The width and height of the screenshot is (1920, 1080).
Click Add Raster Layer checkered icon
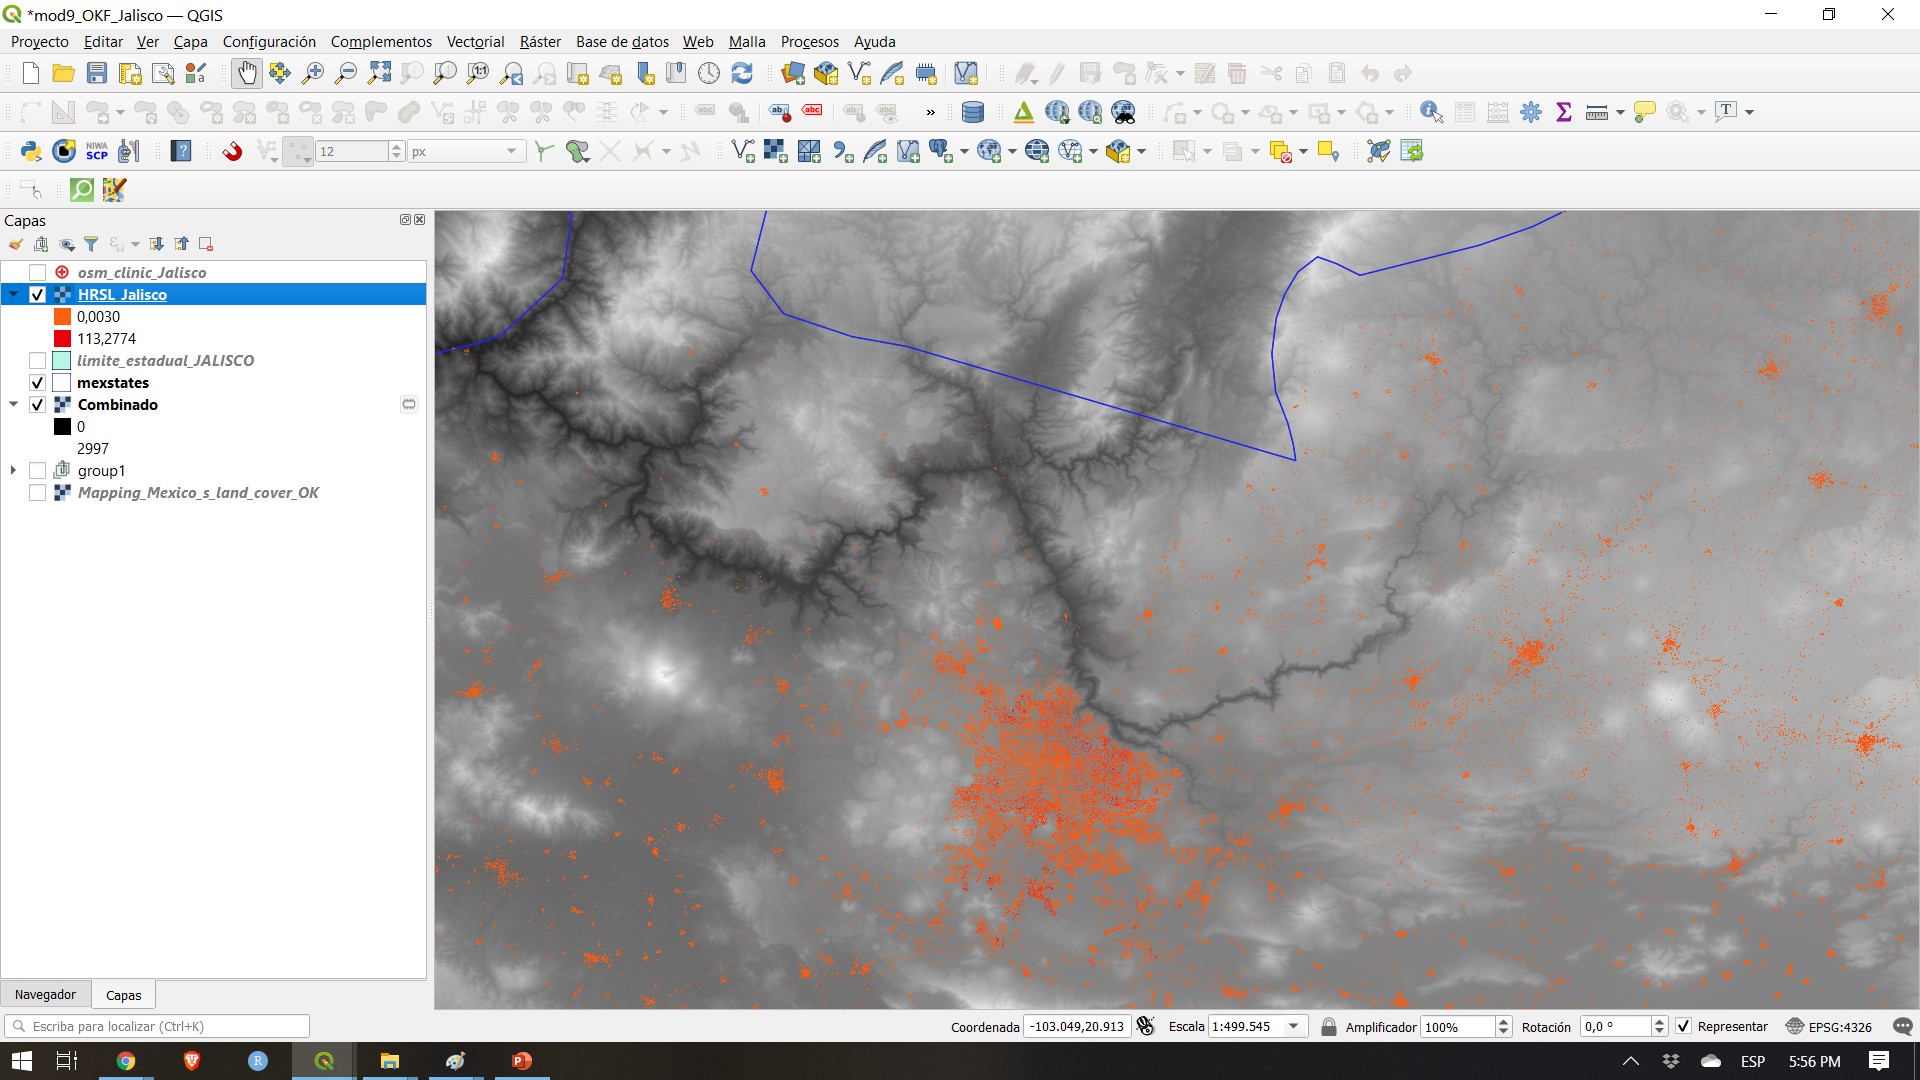tap(776, 151)
